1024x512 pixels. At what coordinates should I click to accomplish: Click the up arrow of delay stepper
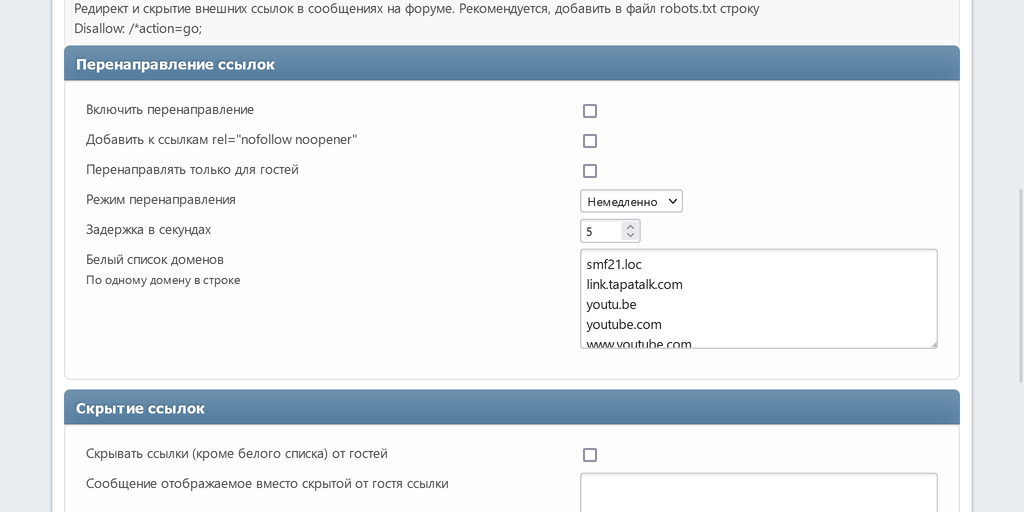(630, 227)
